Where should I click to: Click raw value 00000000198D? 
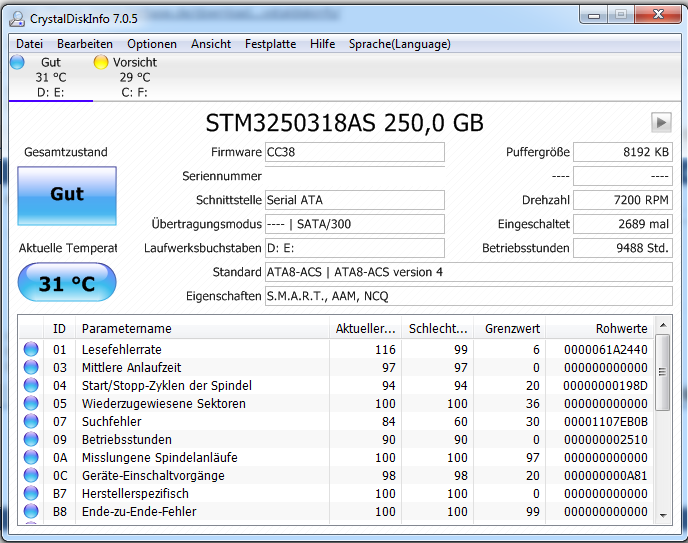606,386
